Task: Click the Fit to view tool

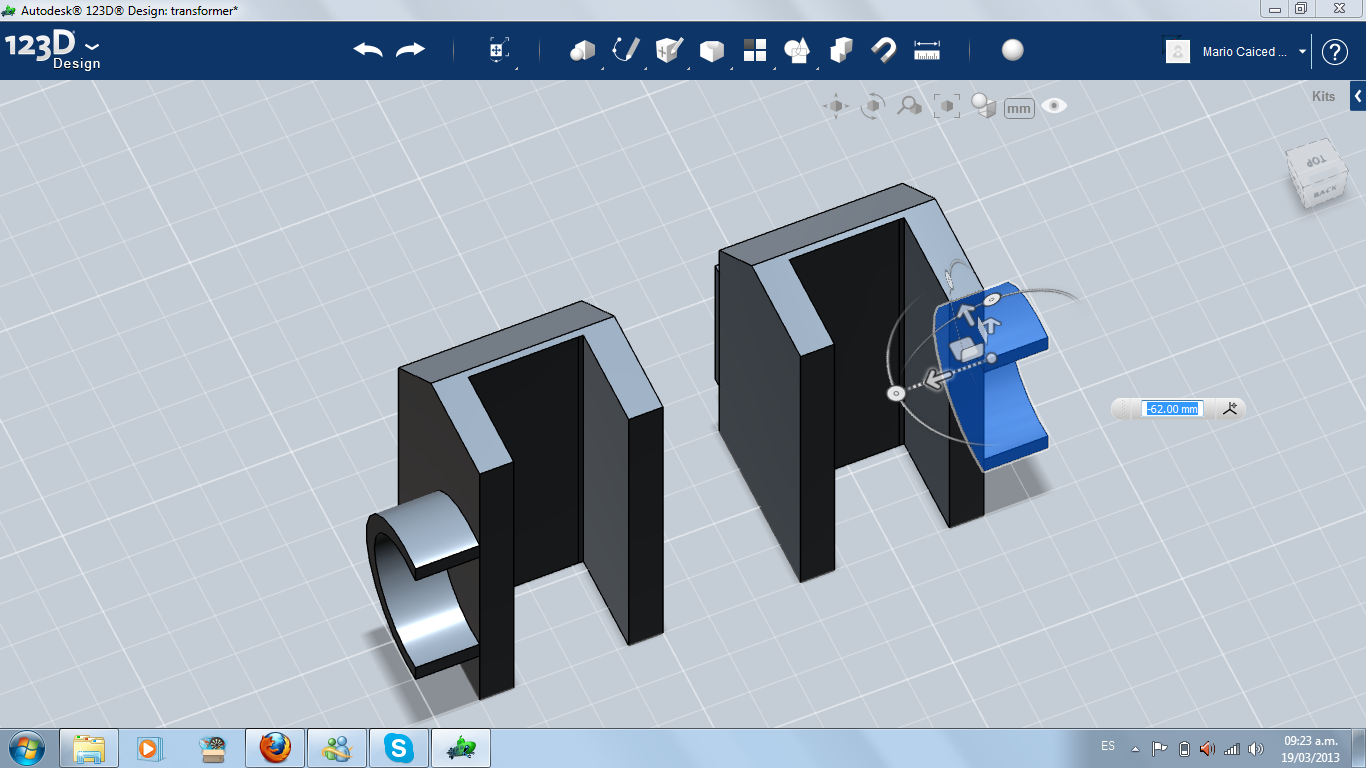Action: tap(946, 106)
